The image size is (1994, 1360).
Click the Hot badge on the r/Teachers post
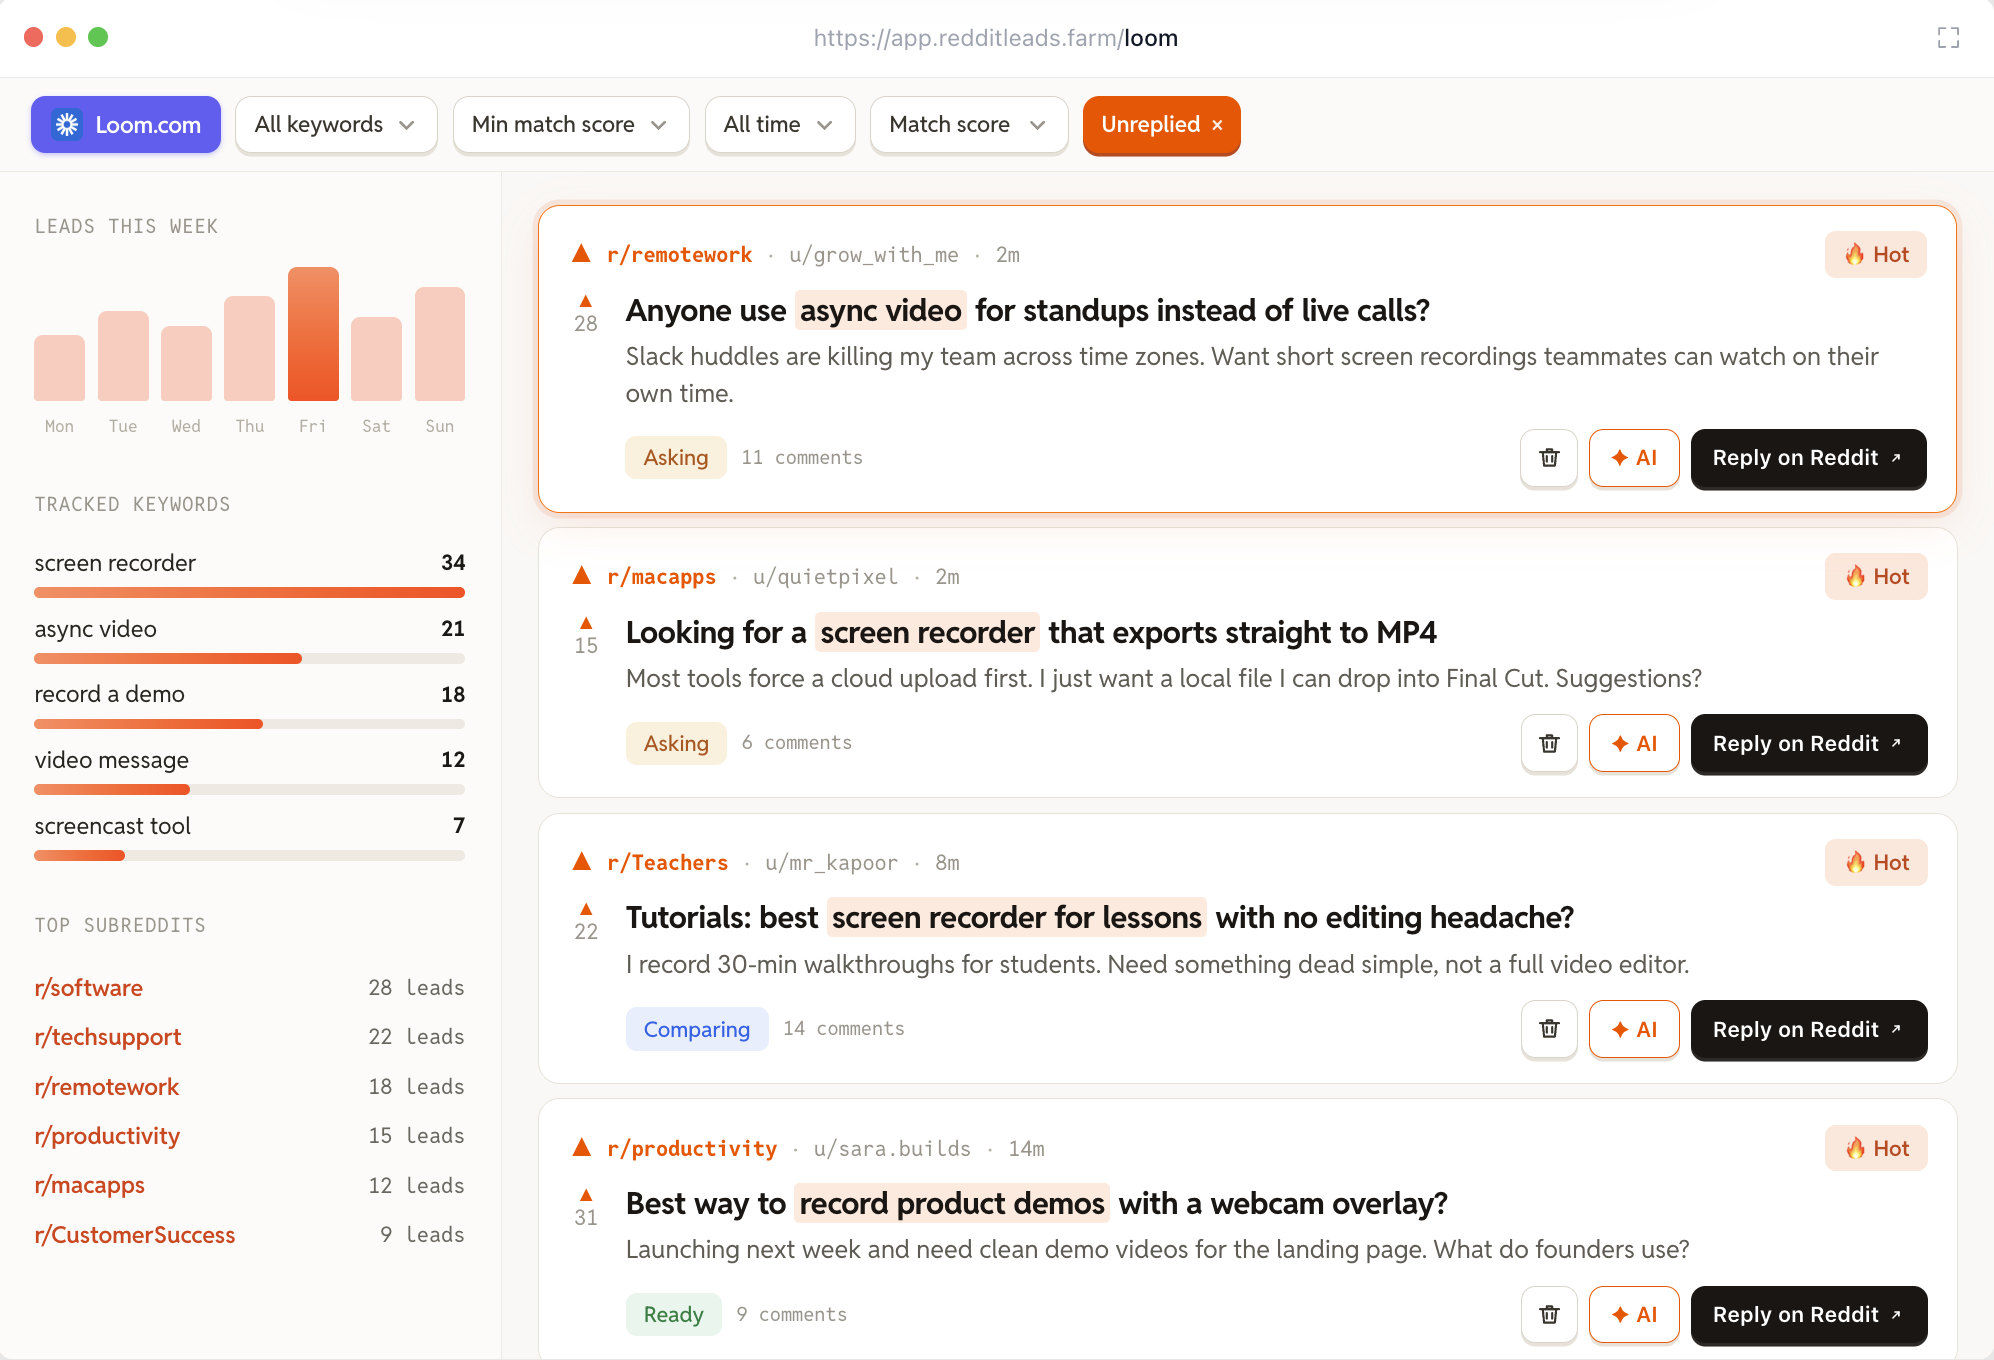tap(1876, 863)
